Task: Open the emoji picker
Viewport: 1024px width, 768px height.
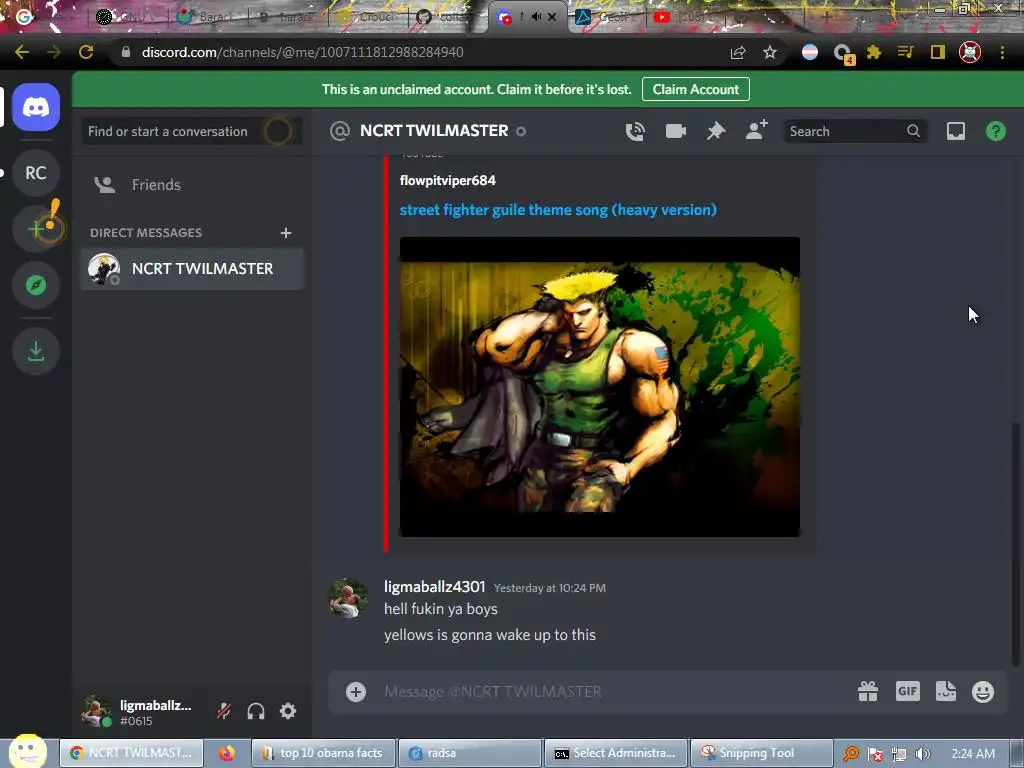Action: pyautogui.click(x=983, y=692)
